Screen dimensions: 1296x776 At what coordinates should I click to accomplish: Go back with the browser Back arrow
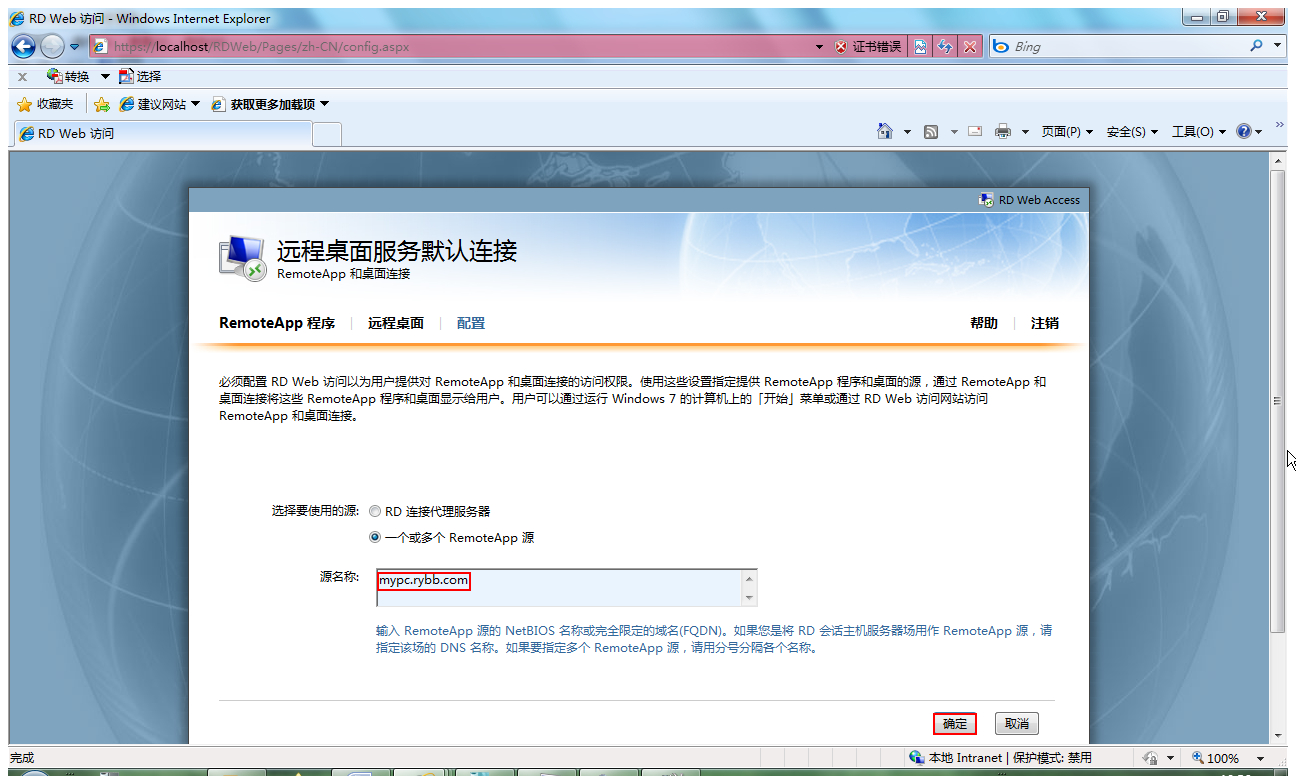click(x=23, y=47)
